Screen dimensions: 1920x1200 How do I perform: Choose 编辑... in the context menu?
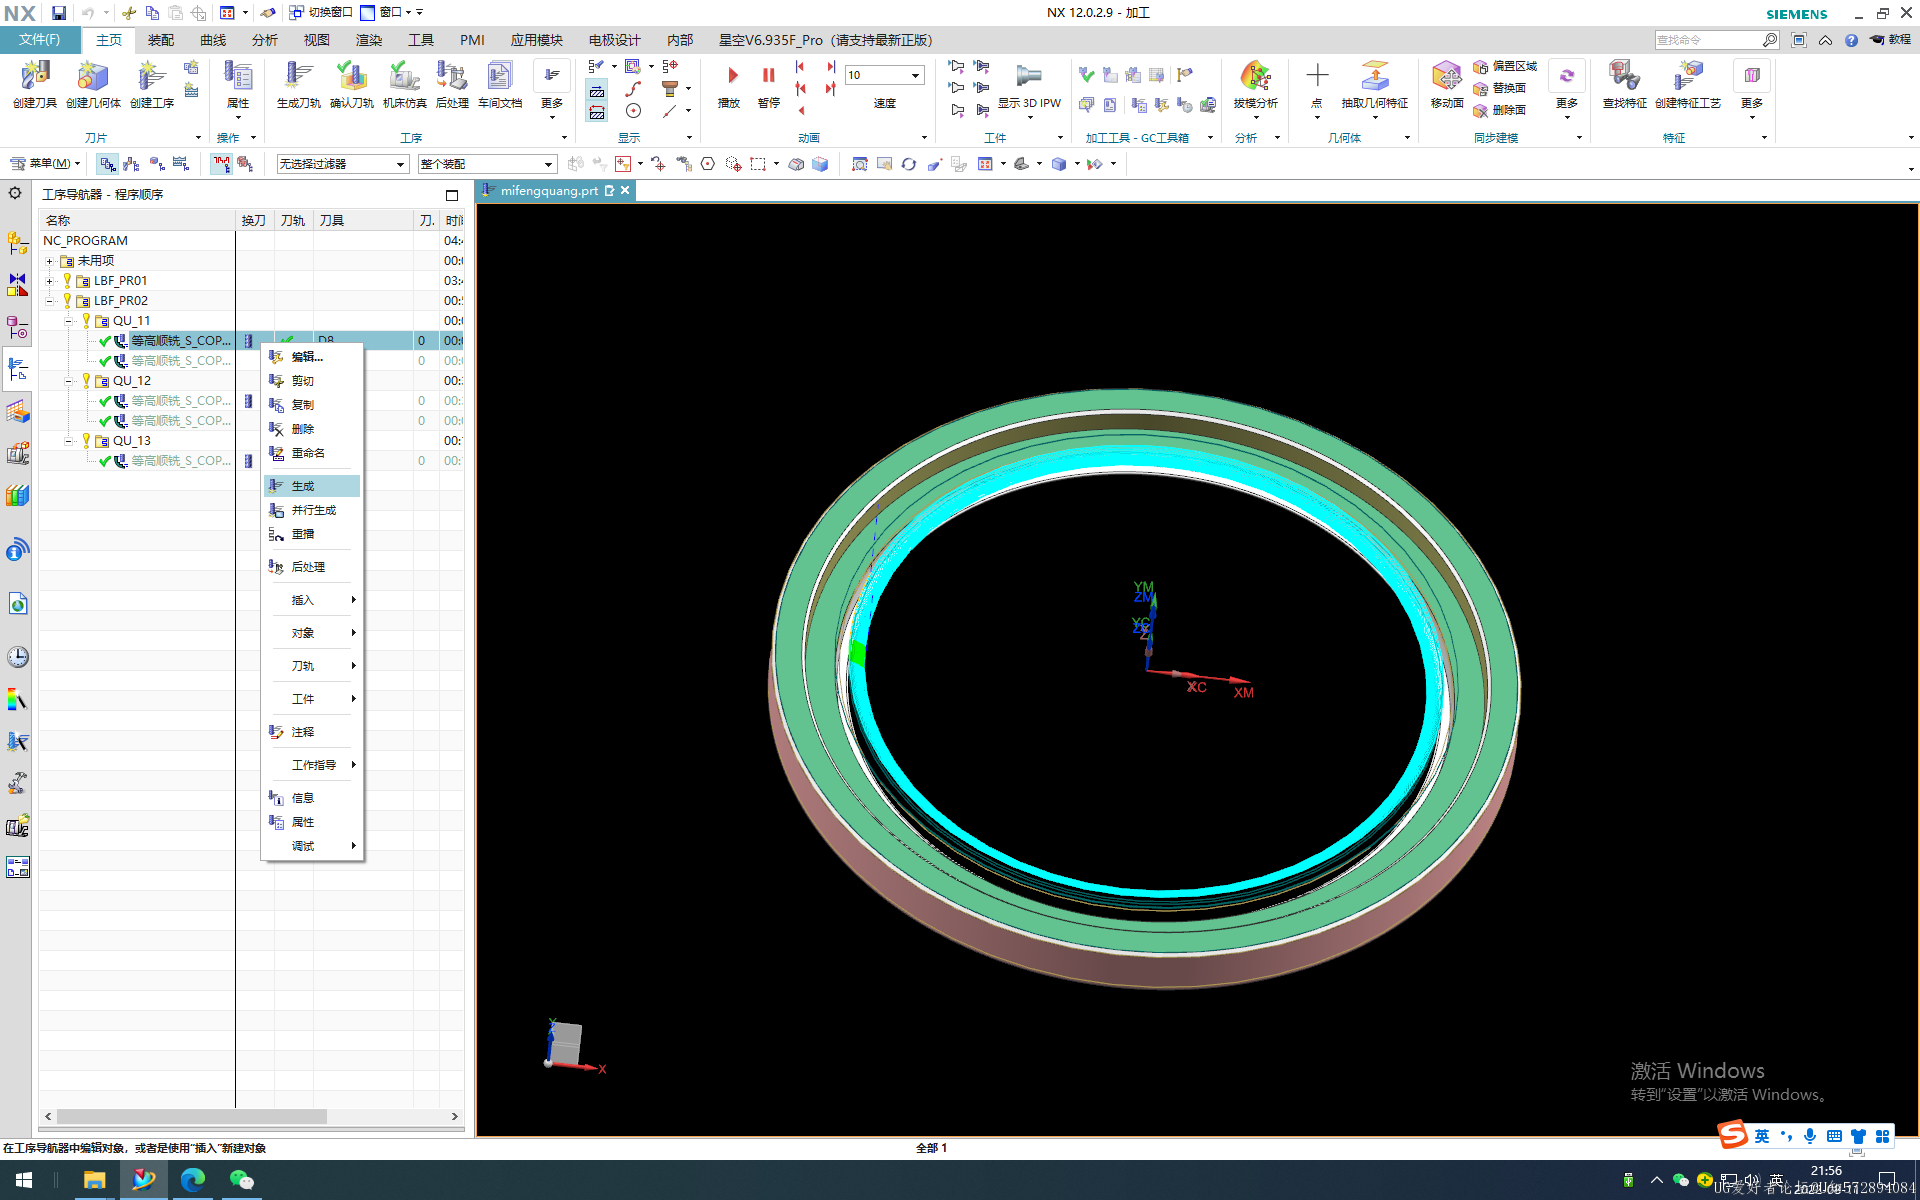(x=312, y=357)
